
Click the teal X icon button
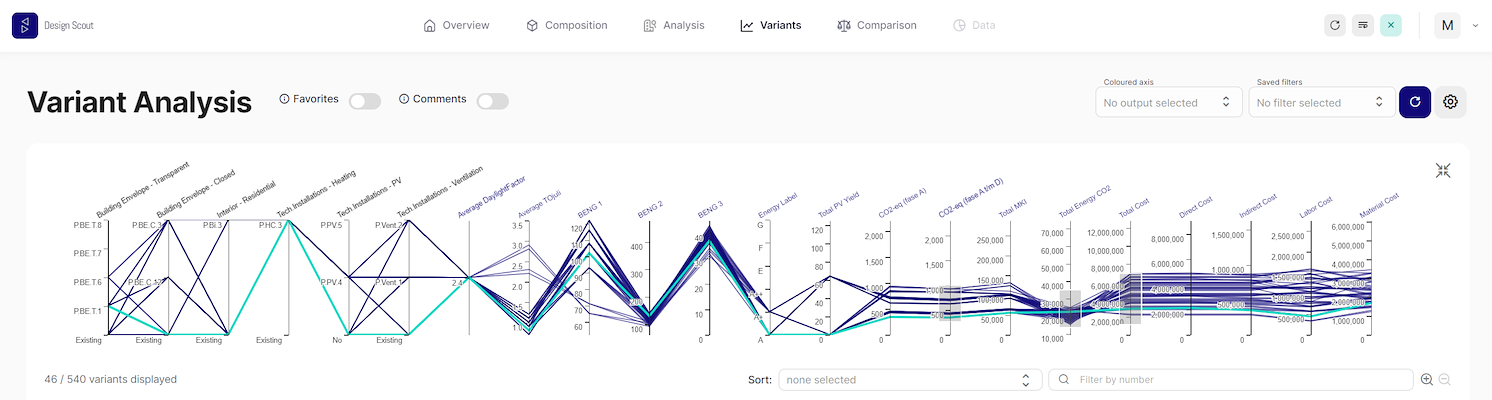tap(1390, 25)
